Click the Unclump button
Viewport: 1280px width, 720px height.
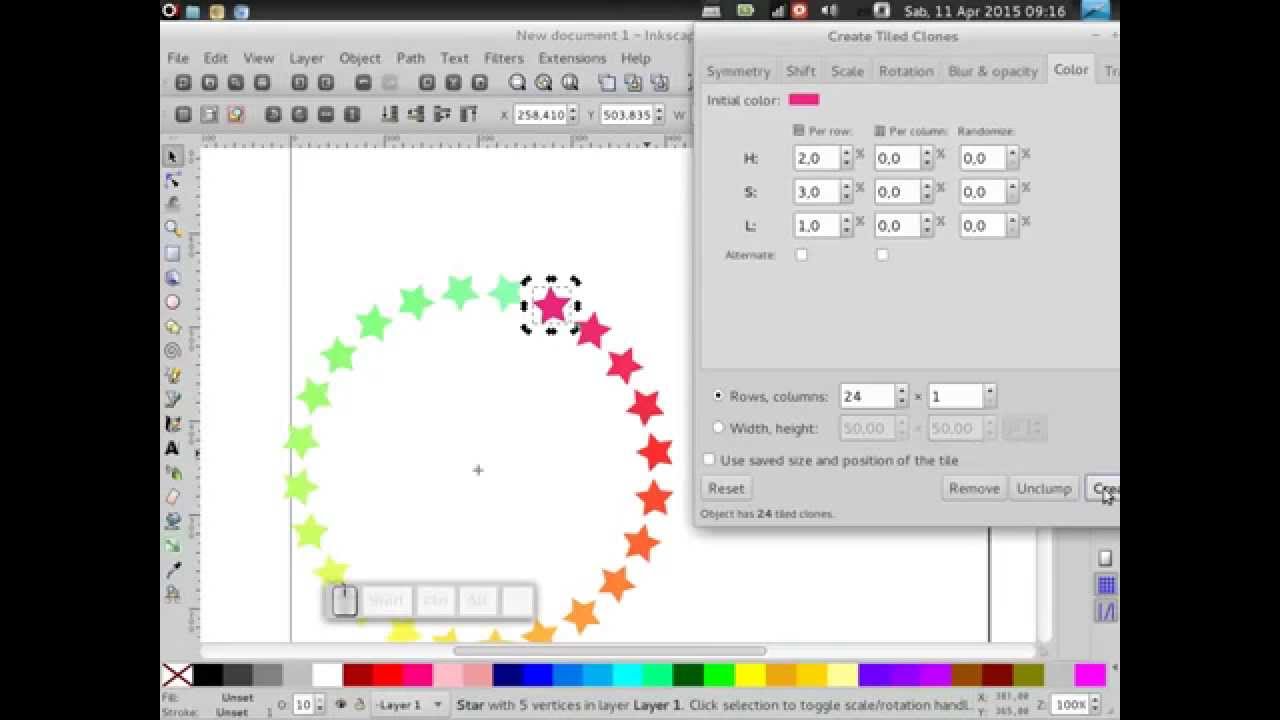tap(1043, 488)
